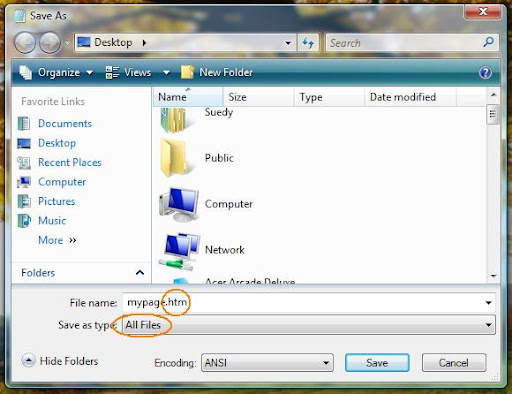
Task: Select the Computer icon in file list
Action: [x=179, y=204]
